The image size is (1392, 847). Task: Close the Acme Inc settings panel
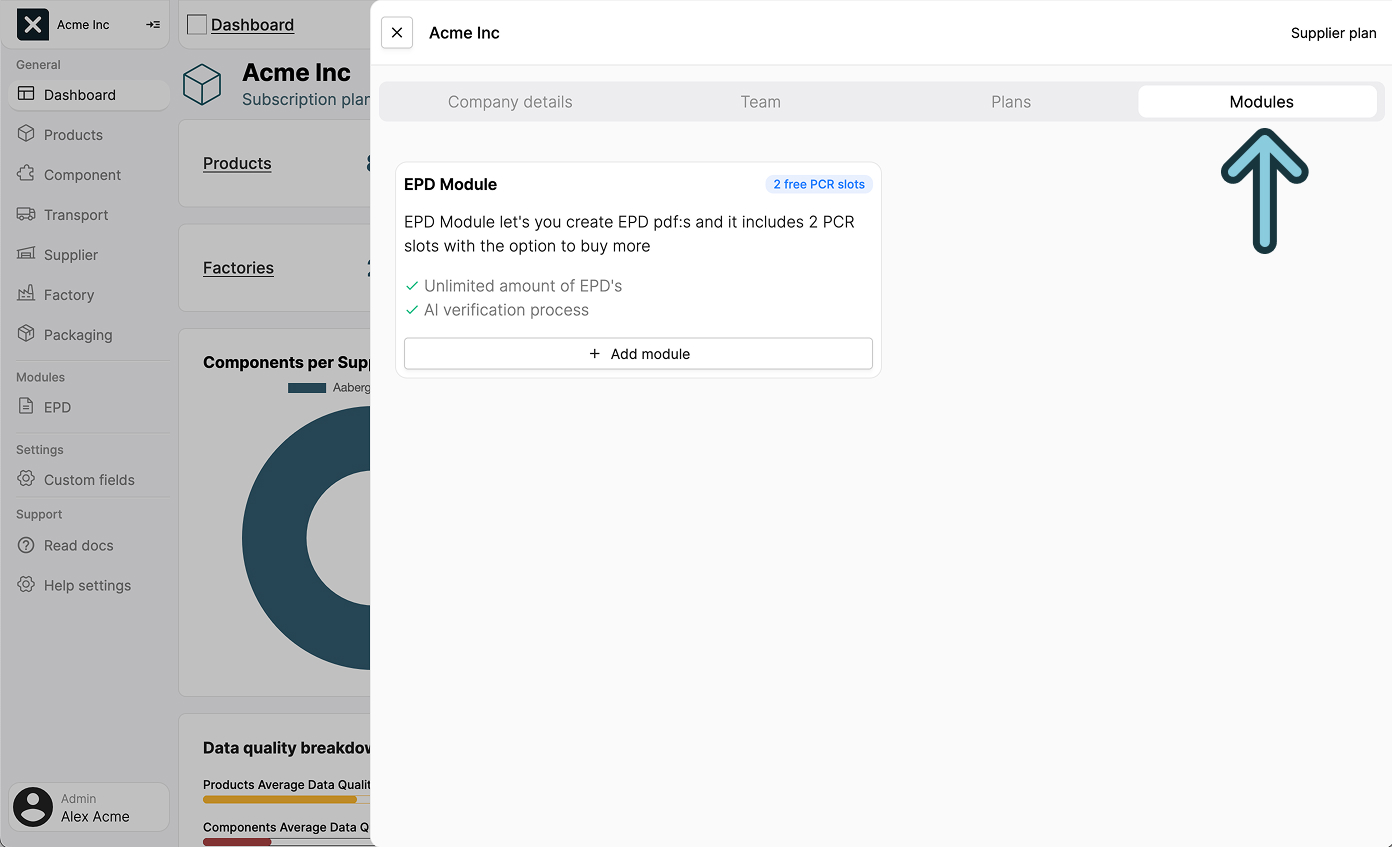[397, 33]
